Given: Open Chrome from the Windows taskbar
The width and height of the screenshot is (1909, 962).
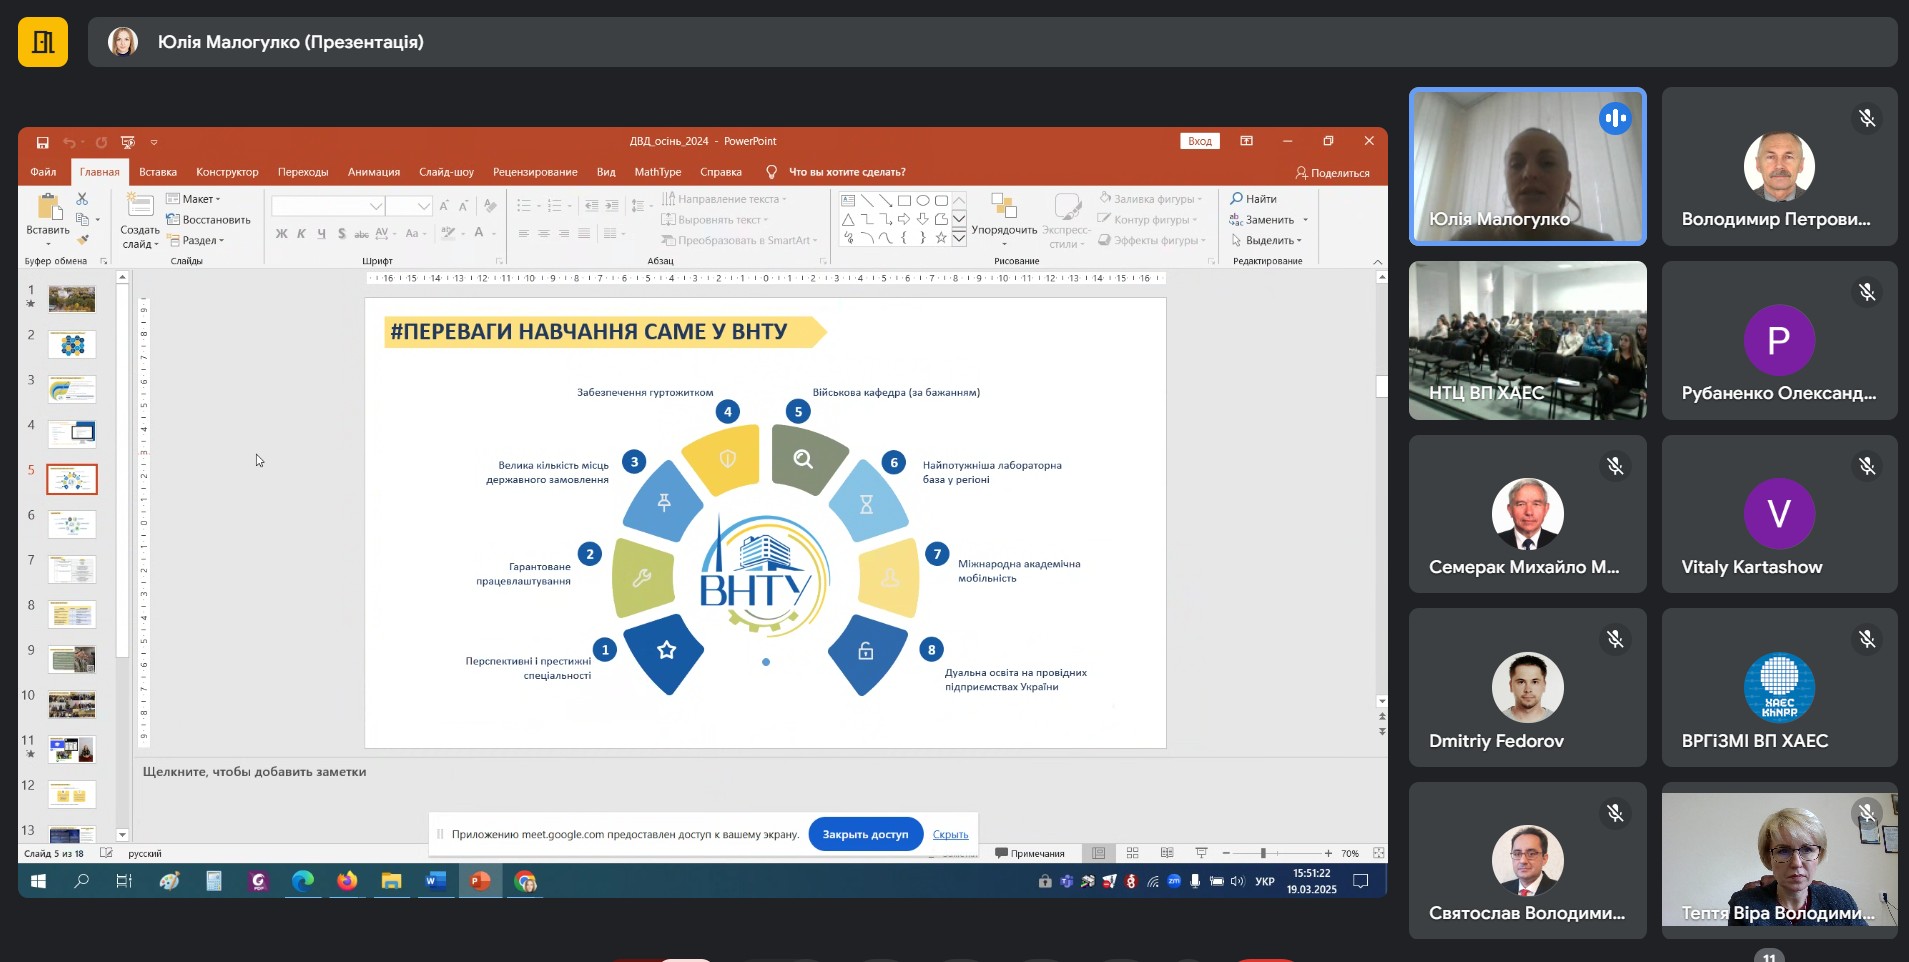Looking at the screenshot, I should point(525,881).
